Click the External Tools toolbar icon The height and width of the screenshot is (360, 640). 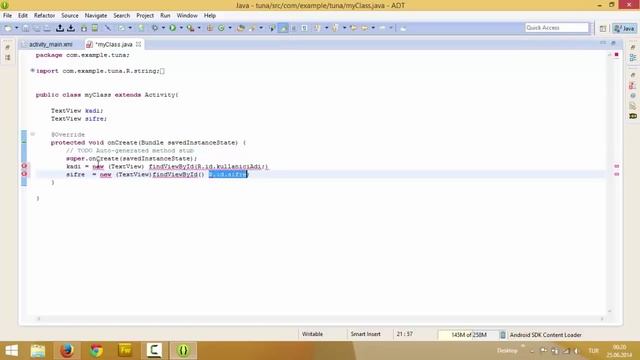click(191, 28)
